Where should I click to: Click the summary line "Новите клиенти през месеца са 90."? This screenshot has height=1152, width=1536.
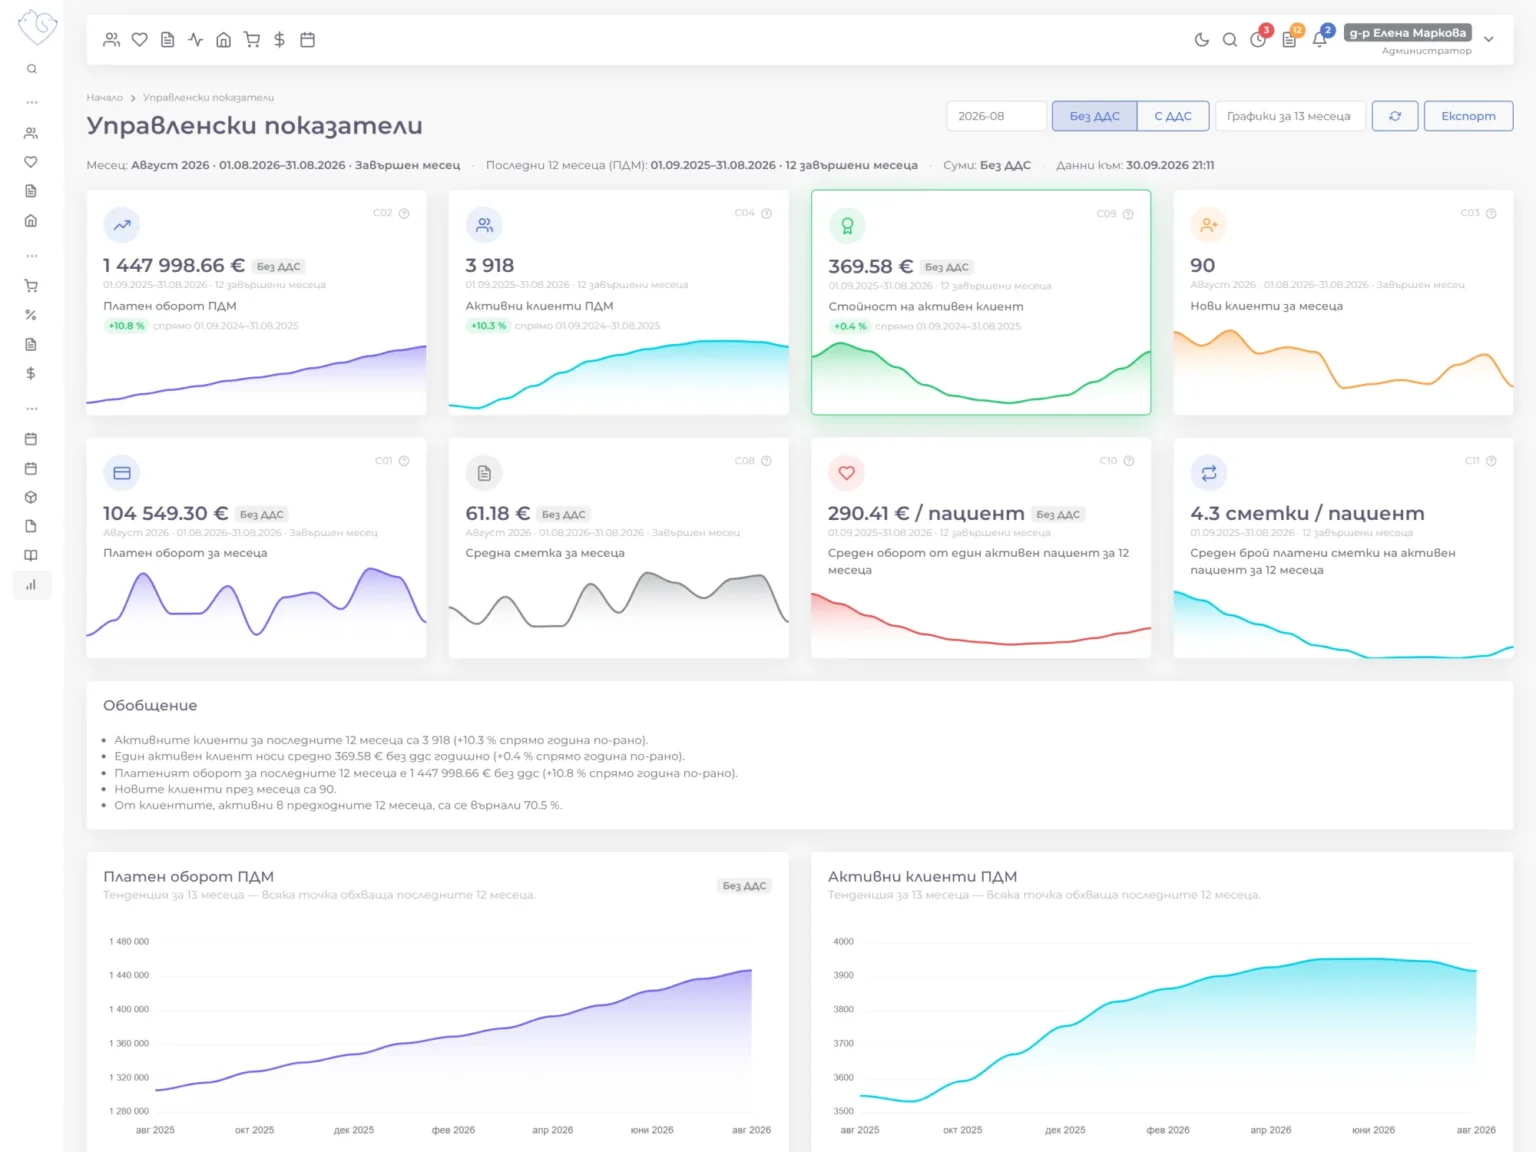[225, 789]
